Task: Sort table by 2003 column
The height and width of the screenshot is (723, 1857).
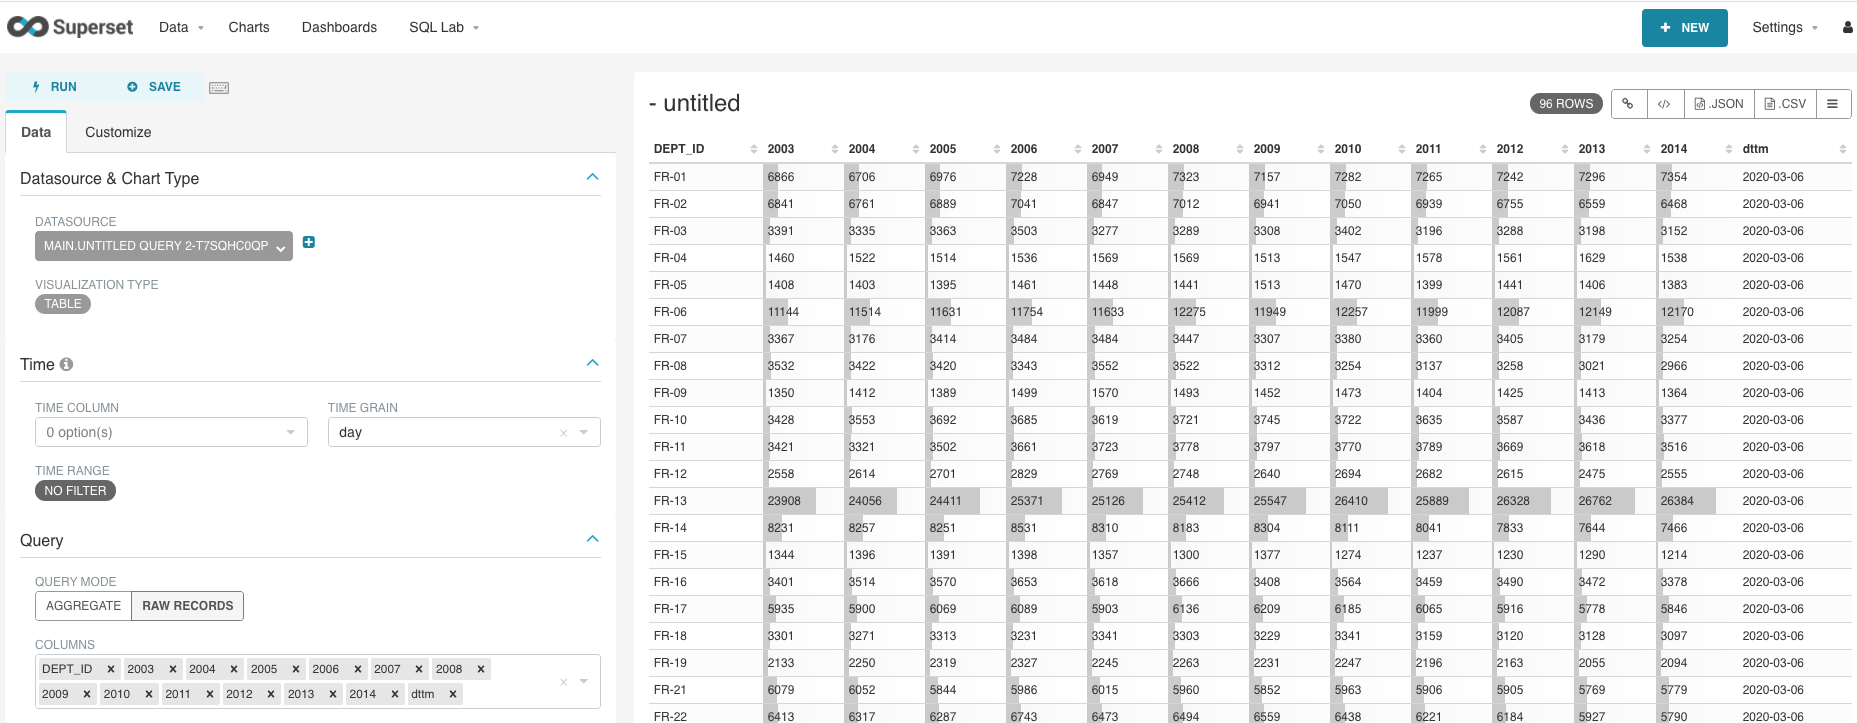Action: 803,149
